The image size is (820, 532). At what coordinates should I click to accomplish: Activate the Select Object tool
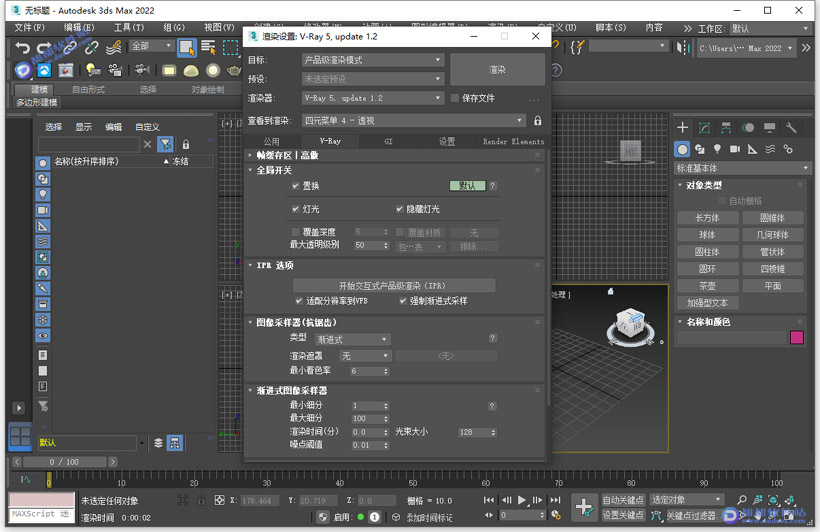(x=187, y=48)
